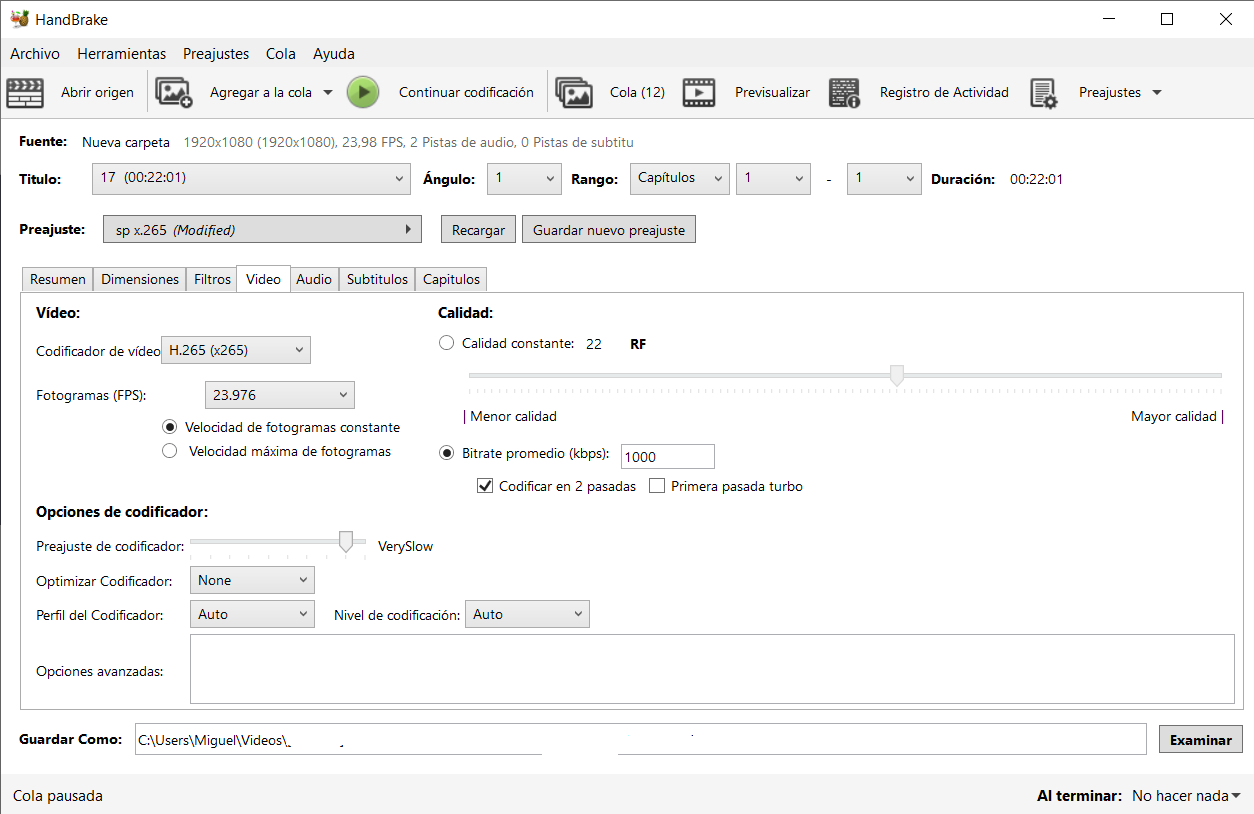1254x814 pixels.
Task: Expand the Preajustes toolbar dropdown arrow
Action: pos(1157,93)
